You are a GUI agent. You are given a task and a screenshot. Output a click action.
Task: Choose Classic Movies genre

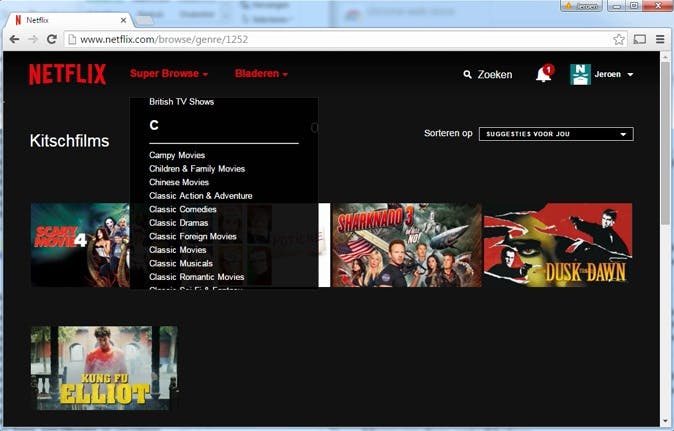pyautogui.click(x=178, y=250)
